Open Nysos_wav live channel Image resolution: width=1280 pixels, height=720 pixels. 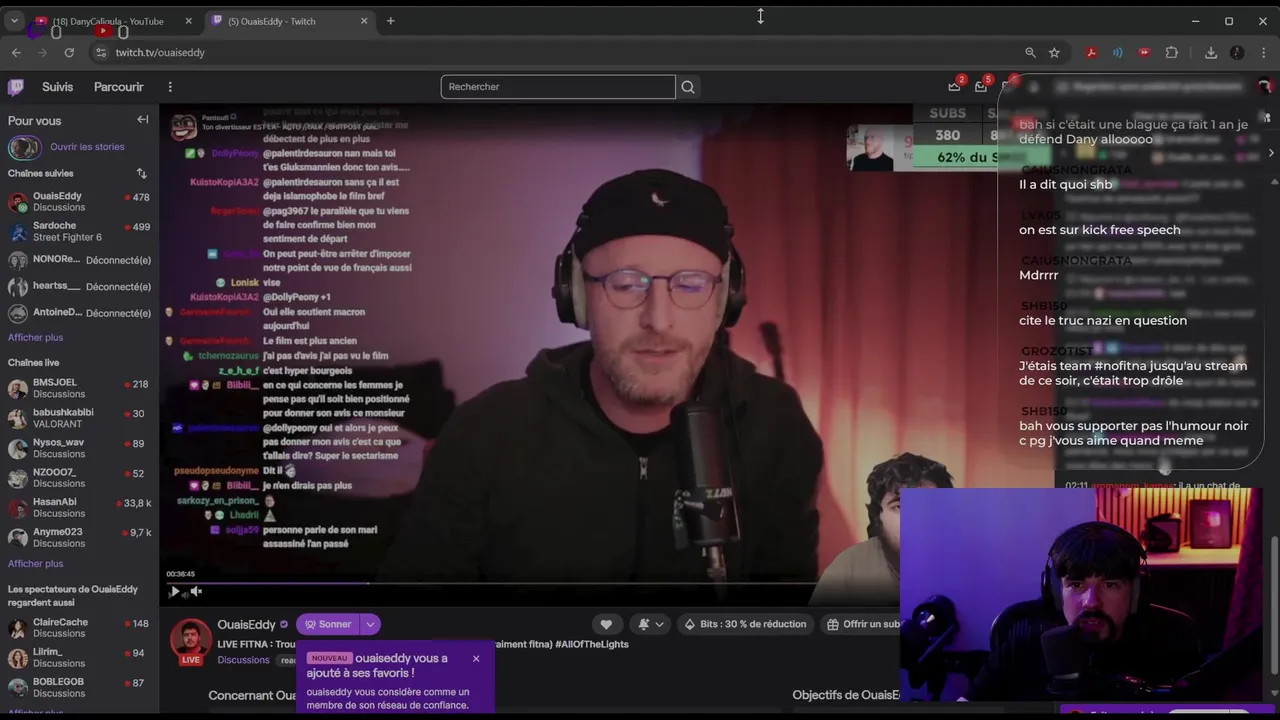(x=79, y=448)
